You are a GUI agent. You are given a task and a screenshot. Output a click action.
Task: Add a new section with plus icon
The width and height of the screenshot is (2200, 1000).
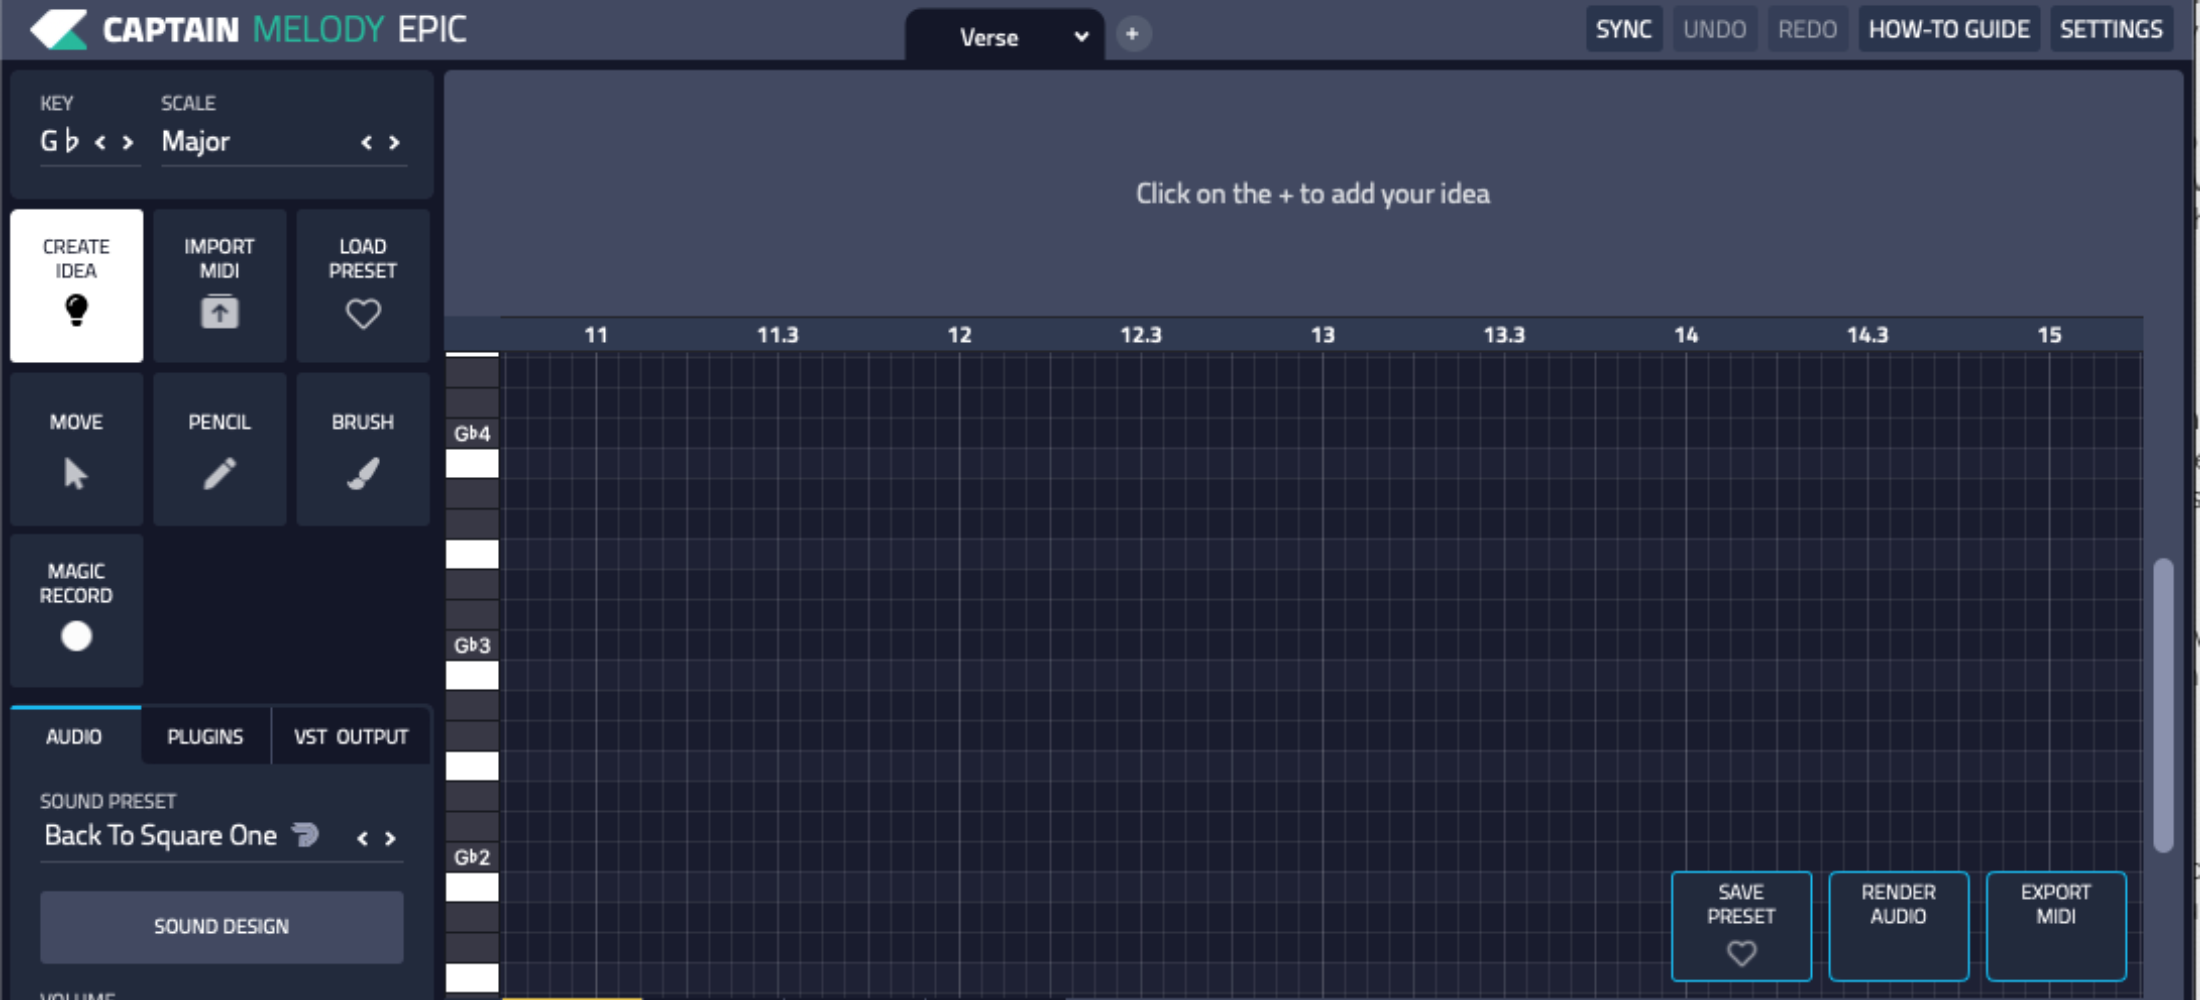(1132, 34)
